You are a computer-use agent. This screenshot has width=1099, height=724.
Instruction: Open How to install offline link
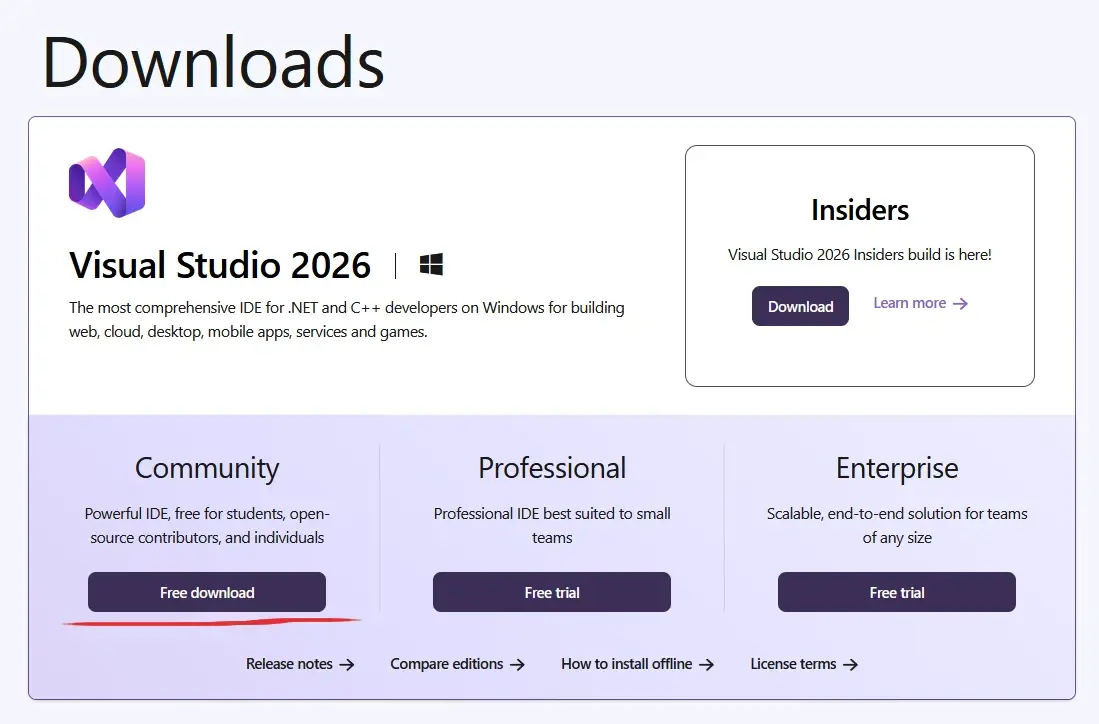point(638,664)
